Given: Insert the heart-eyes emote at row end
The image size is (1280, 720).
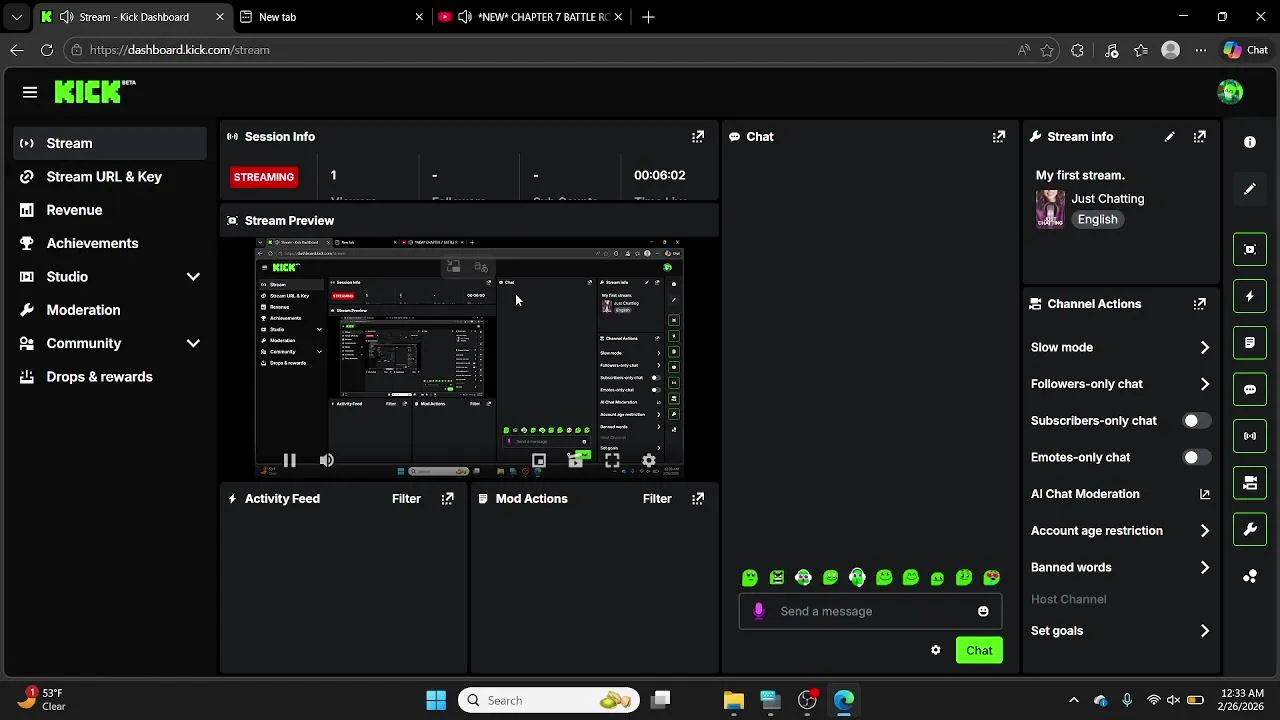Looking at the screenshot, I should 991,577.
